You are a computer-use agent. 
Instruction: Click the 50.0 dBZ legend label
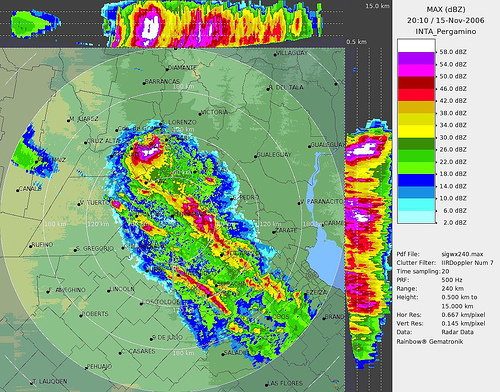coord(453,76)
